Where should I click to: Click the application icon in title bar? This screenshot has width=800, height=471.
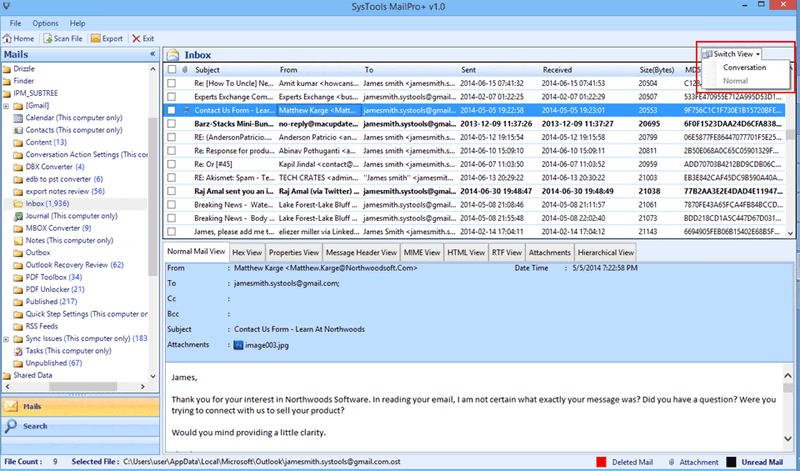pyautogui.click(x=6, y=6)
